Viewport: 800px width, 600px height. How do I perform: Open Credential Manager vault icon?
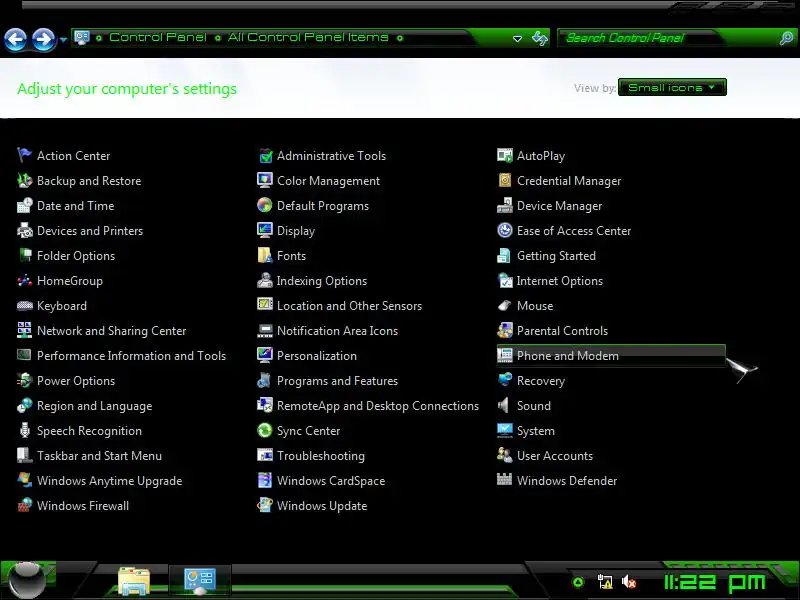tap(505, 180)
